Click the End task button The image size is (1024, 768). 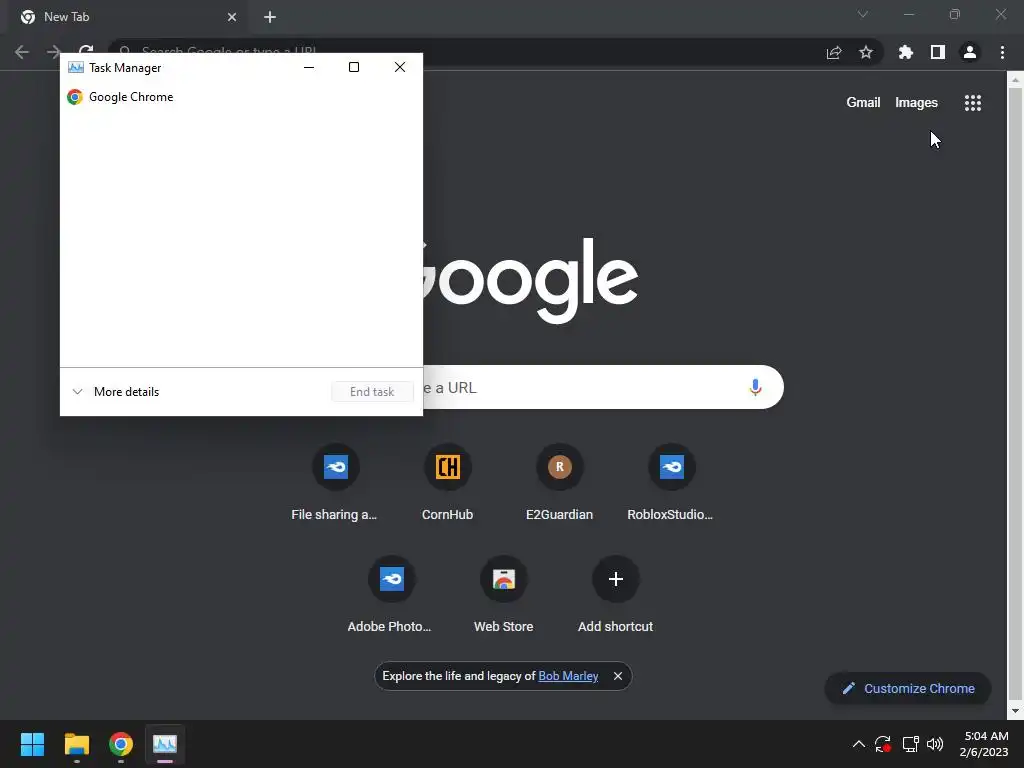[372, 392]
